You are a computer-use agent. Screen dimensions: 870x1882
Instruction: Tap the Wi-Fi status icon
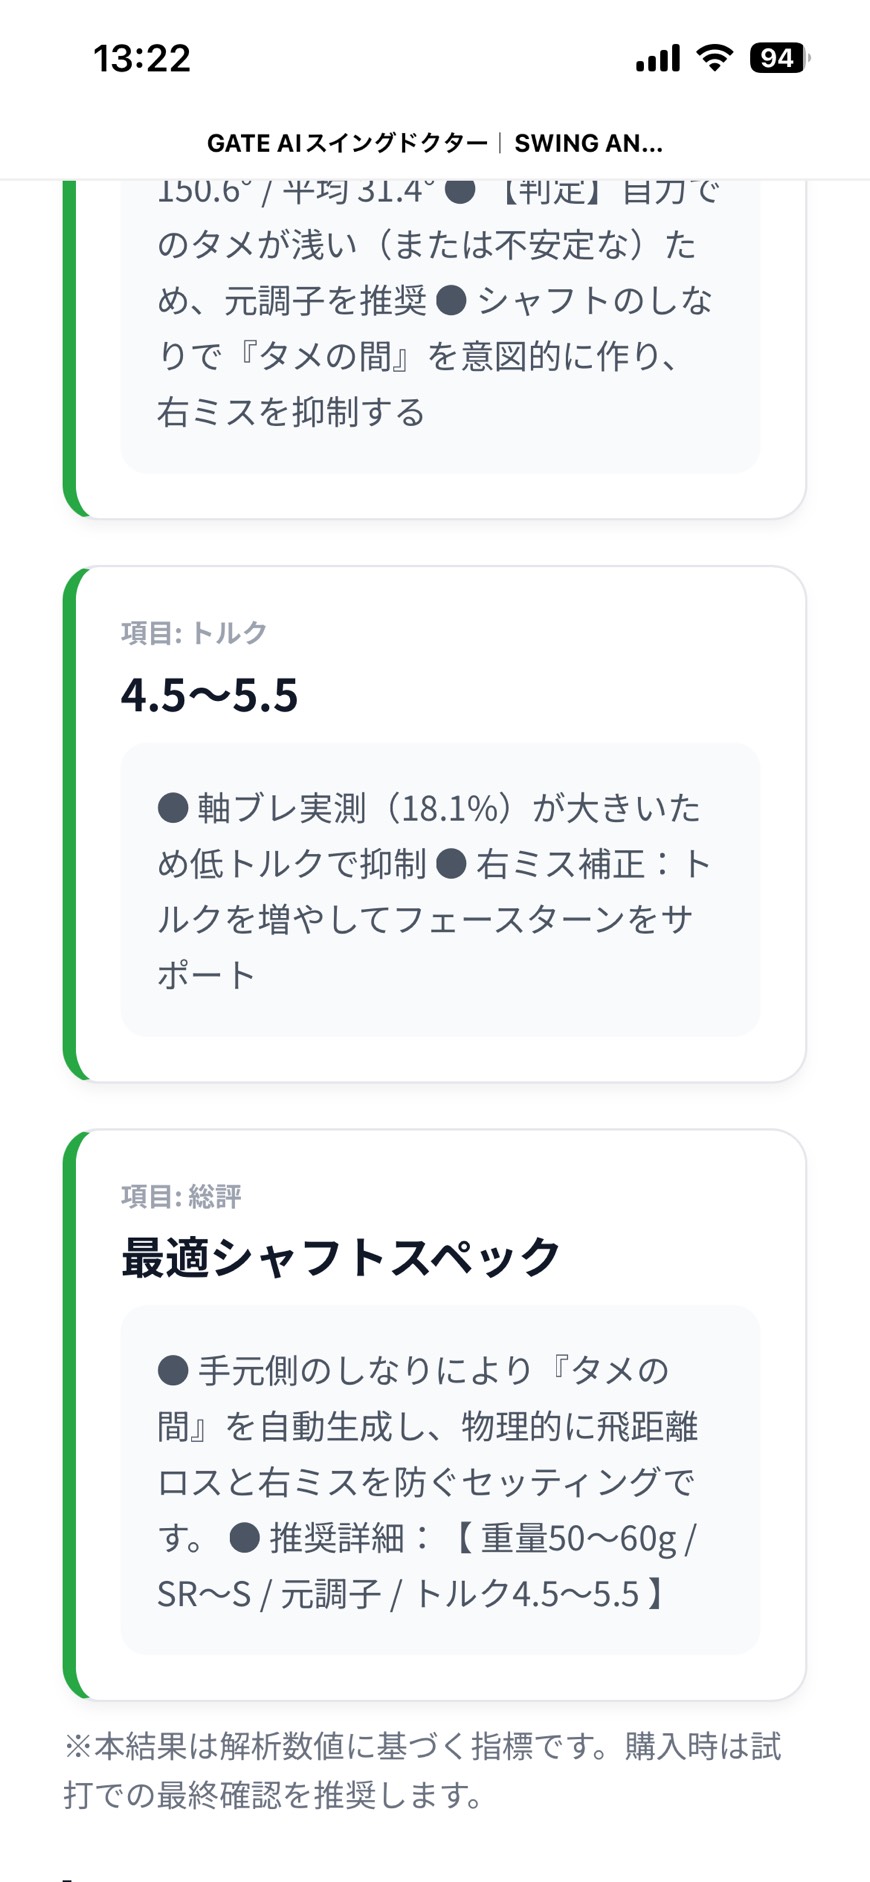coord(714,58)
